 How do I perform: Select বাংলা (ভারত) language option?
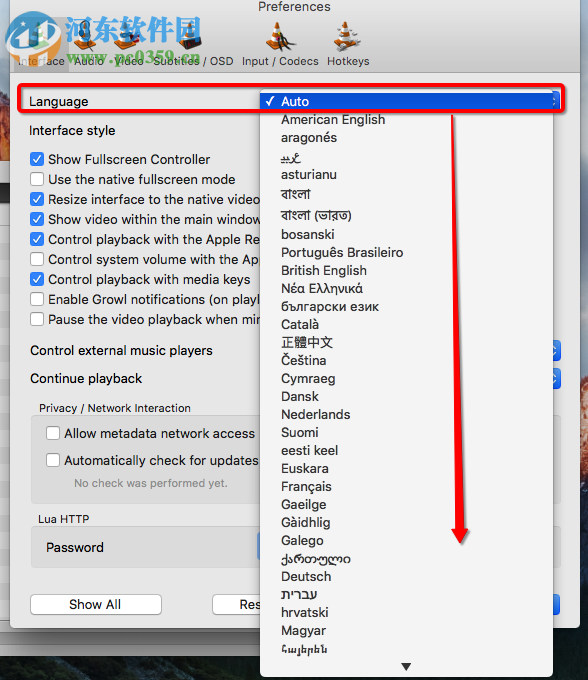click(x=406, y=215)
